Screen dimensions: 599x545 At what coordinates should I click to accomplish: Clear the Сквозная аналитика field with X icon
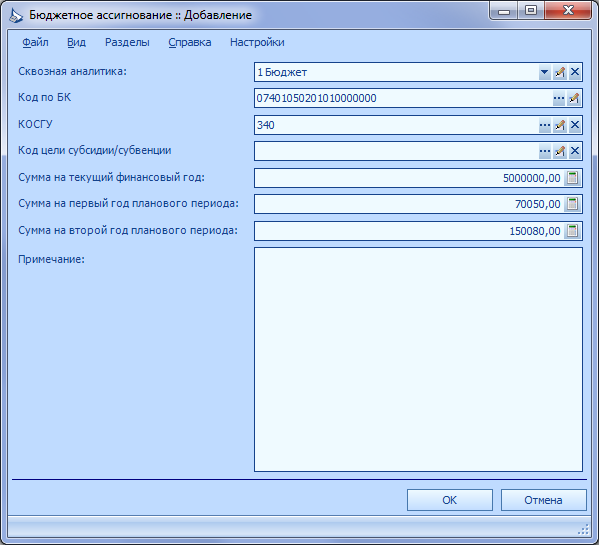(575, 72)
